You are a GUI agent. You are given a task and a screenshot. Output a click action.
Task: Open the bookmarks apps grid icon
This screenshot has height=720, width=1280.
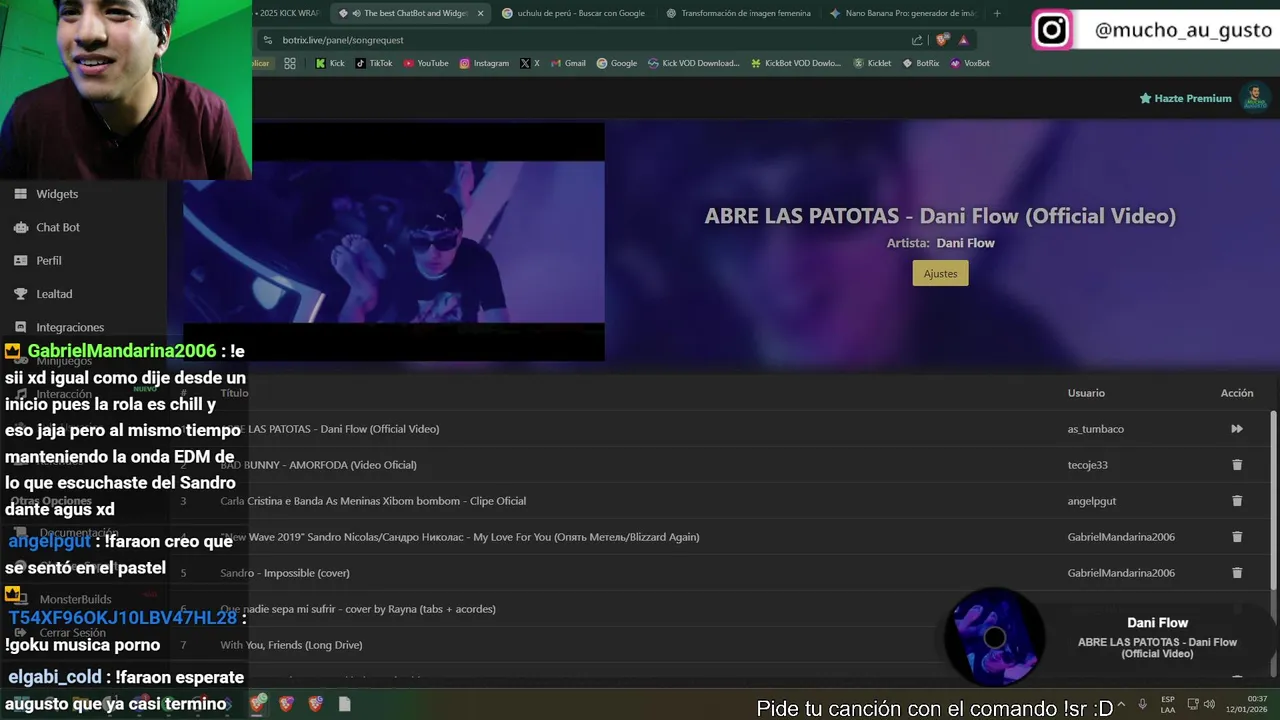(289, 63)
